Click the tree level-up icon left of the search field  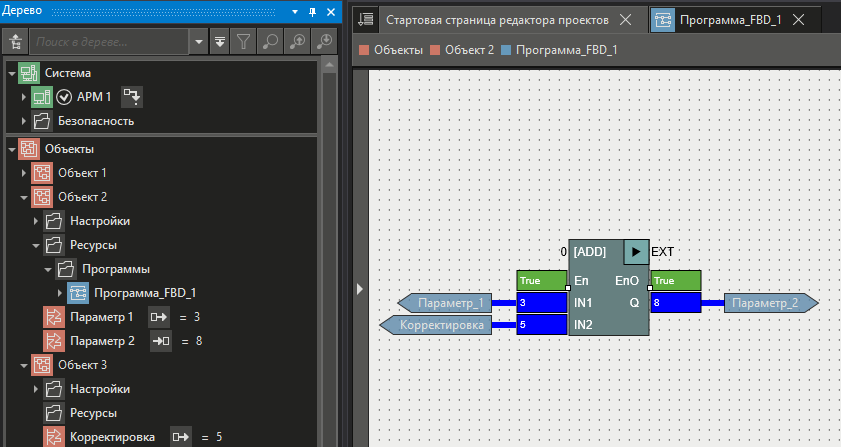point(16,41)
